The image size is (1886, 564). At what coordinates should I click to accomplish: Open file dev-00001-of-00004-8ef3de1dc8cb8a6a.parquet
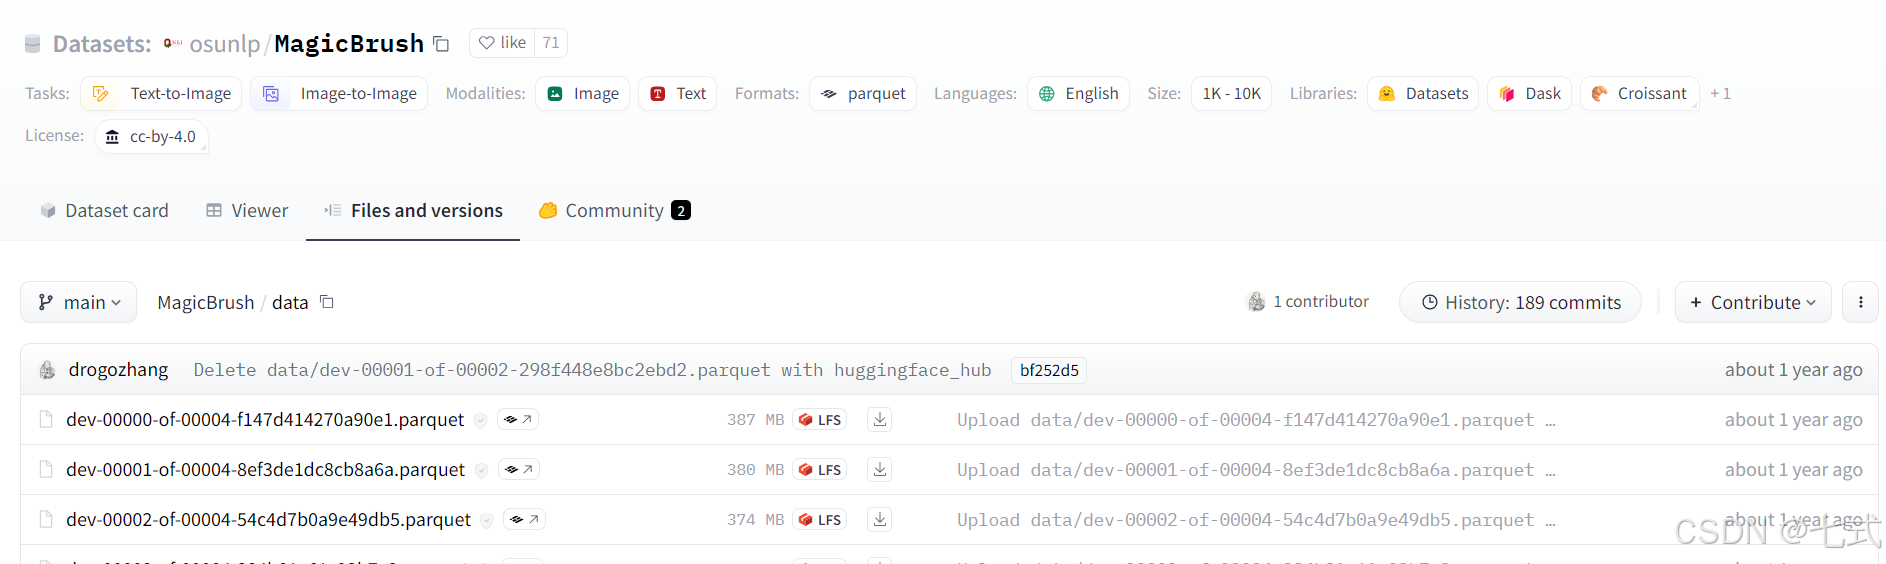(x=265, y=470)
